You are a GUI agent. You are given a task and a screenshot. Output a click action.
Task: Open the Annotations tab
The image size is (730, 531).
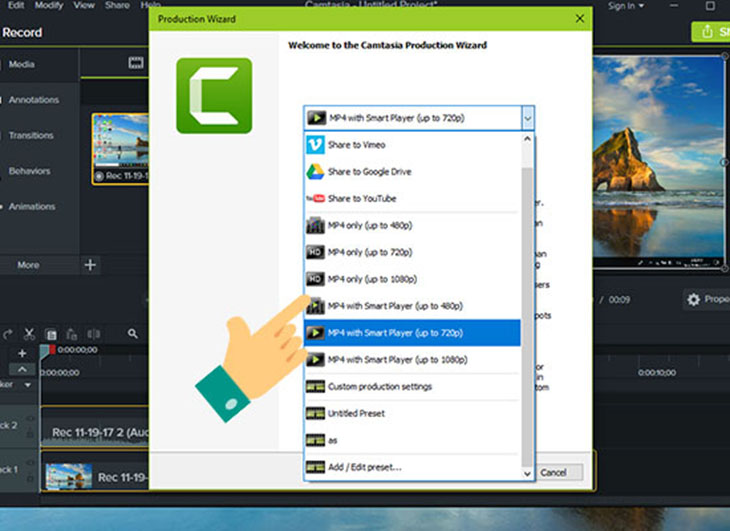click(x=34, y=100)
